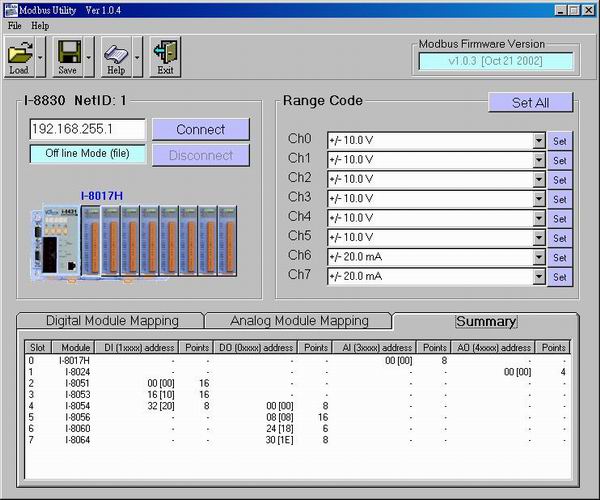
Task: Click the Set button for Ch4
Action: coord(560,219)
